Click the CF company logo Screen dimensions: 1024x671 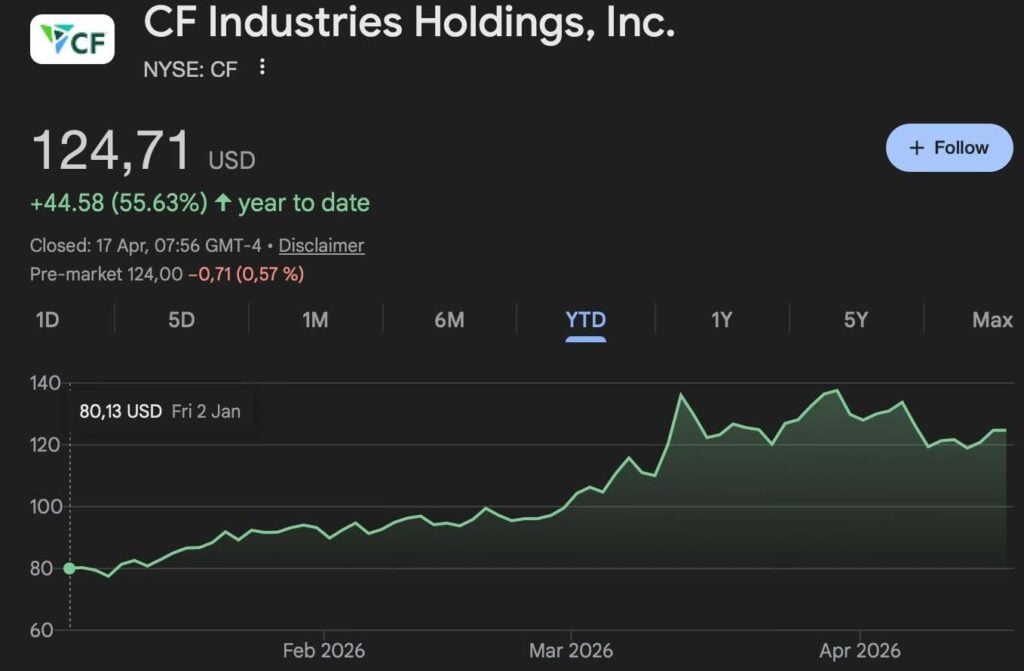(x=72, y=39)
